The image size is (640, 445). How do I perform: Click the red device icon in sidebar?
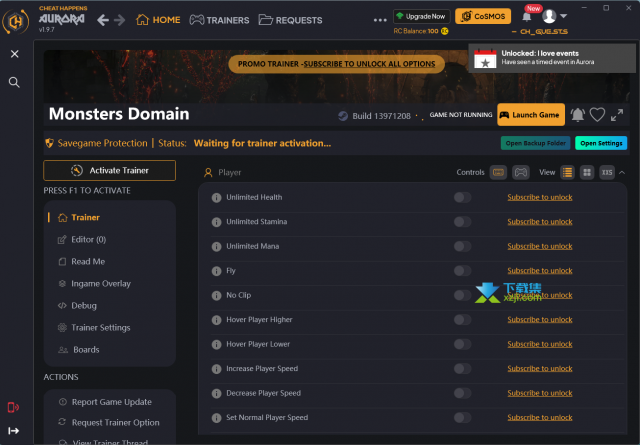pos(13,407)
